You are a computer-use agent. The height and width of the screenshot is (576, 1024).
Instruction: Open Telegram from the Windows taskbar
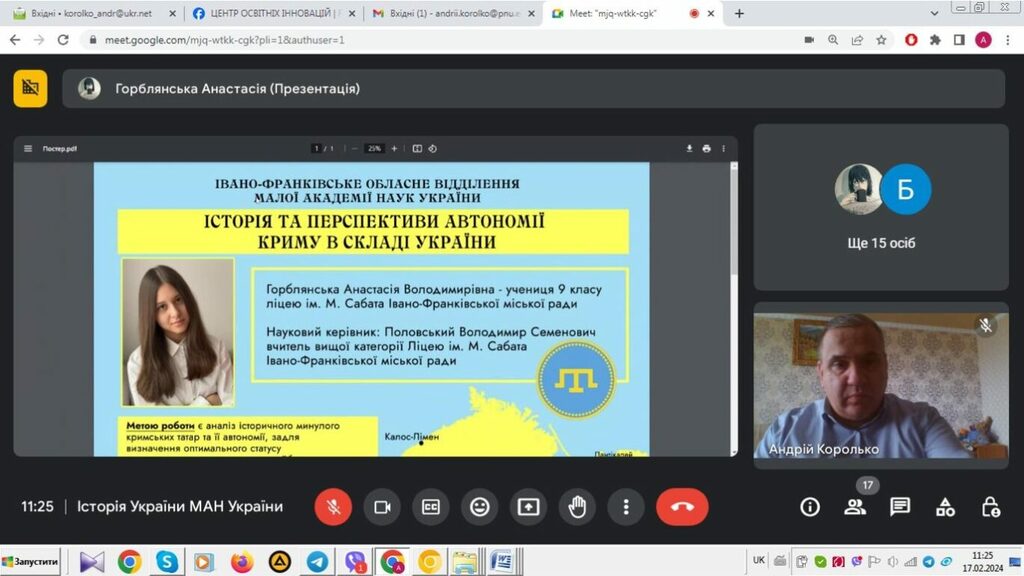tap(317, 562)
